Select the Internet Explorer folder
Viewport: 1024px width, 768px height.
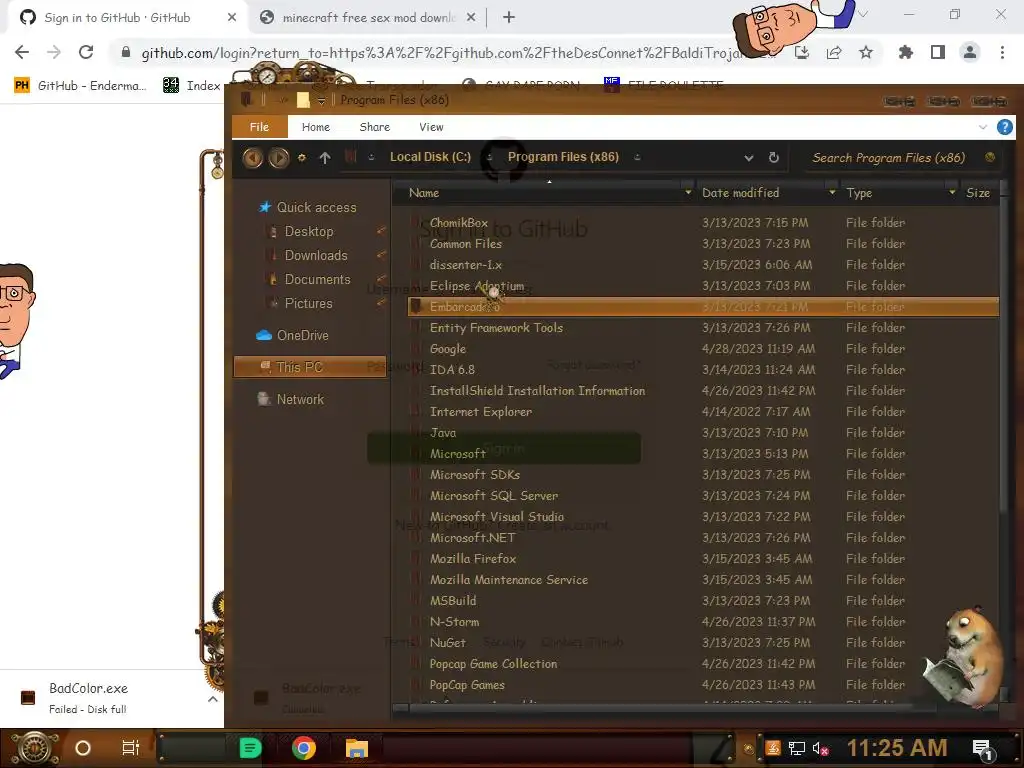pos(481,411)
